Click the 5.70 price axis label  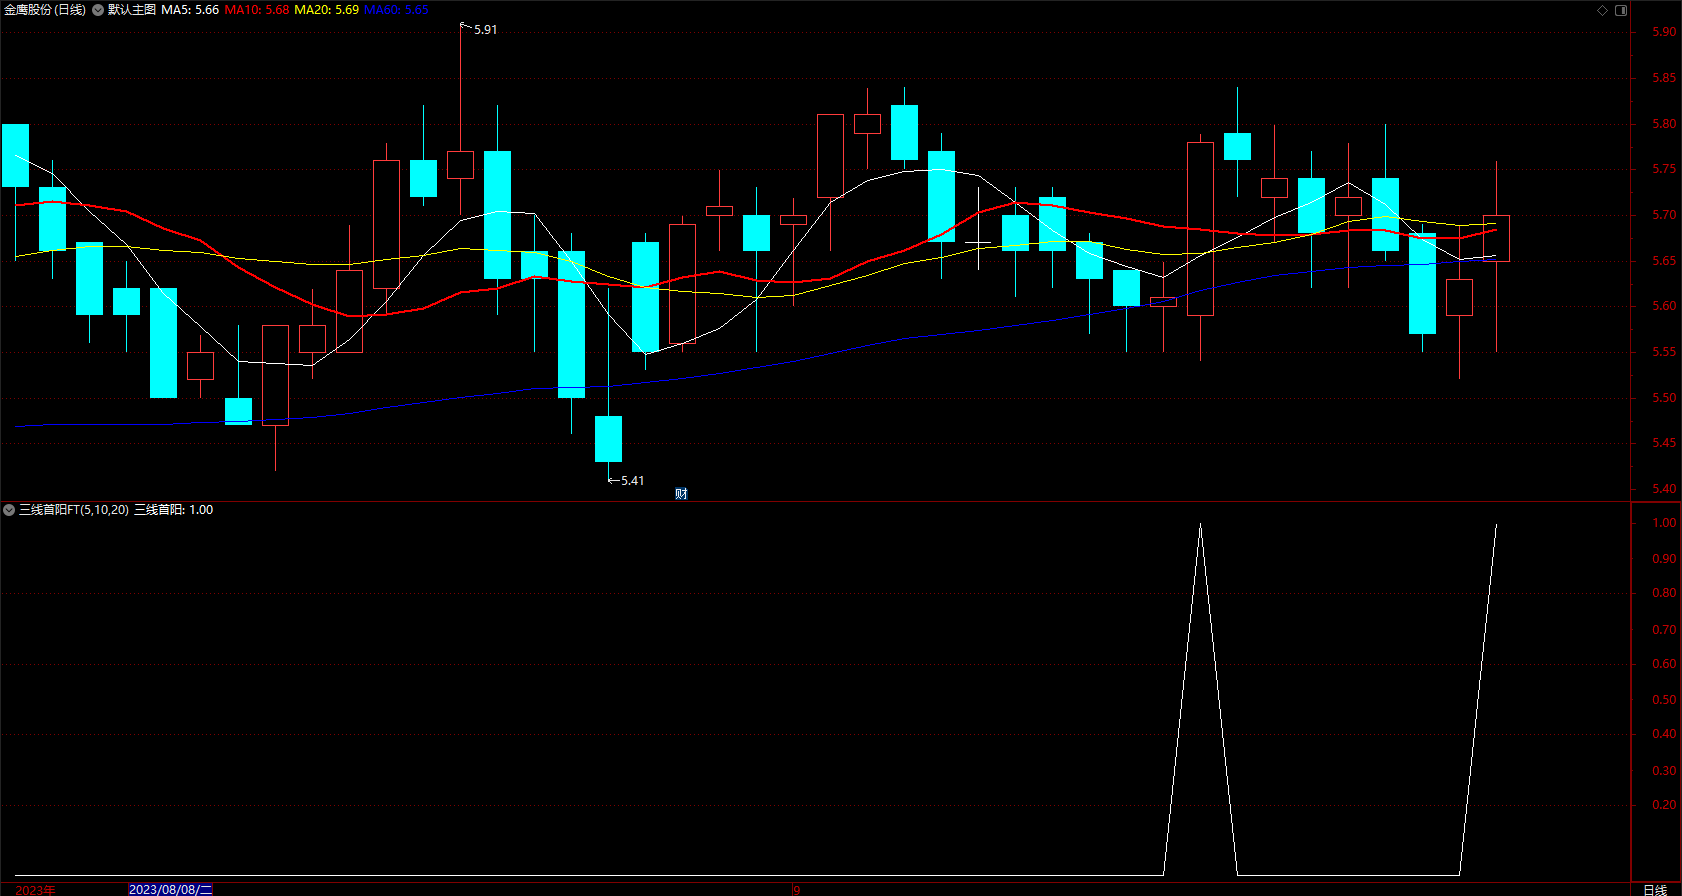[1664, 215]
